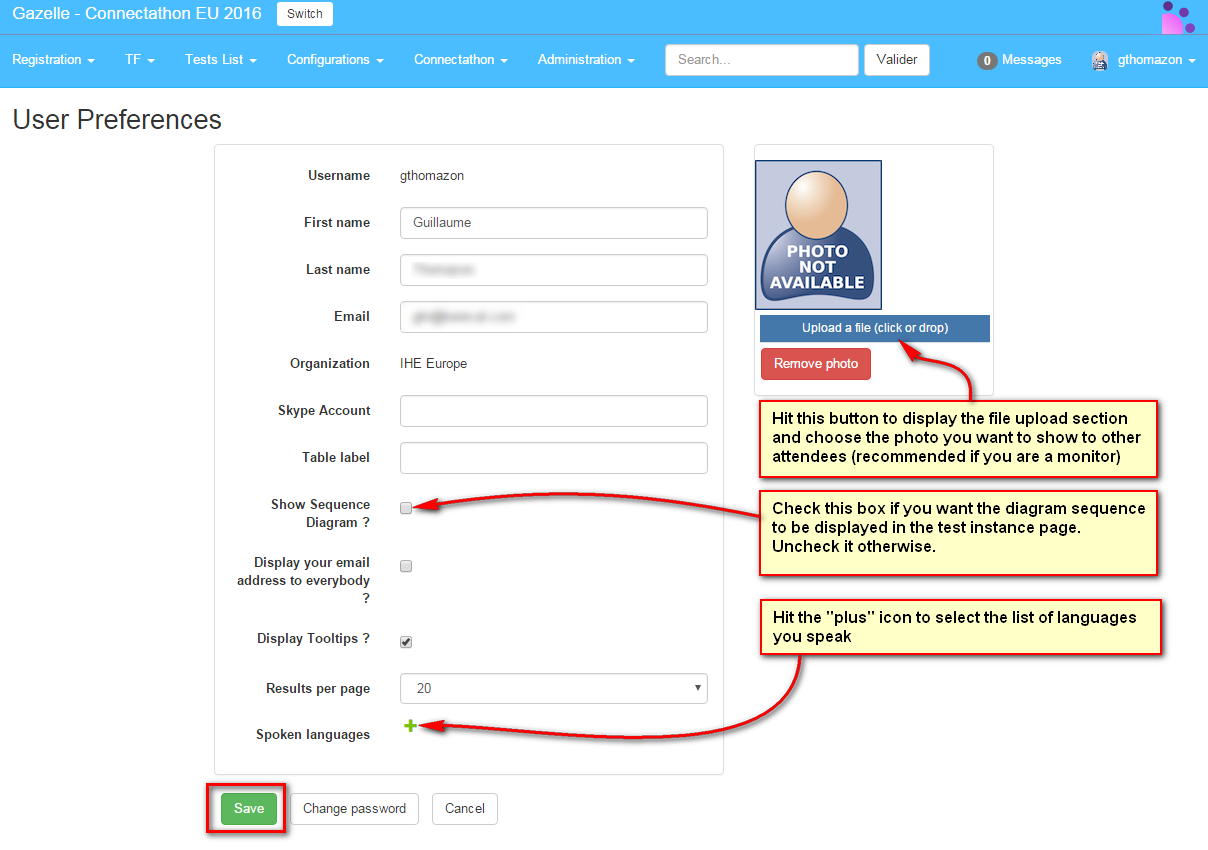Enable the Show Sequence Diagram checkbox

406,508
